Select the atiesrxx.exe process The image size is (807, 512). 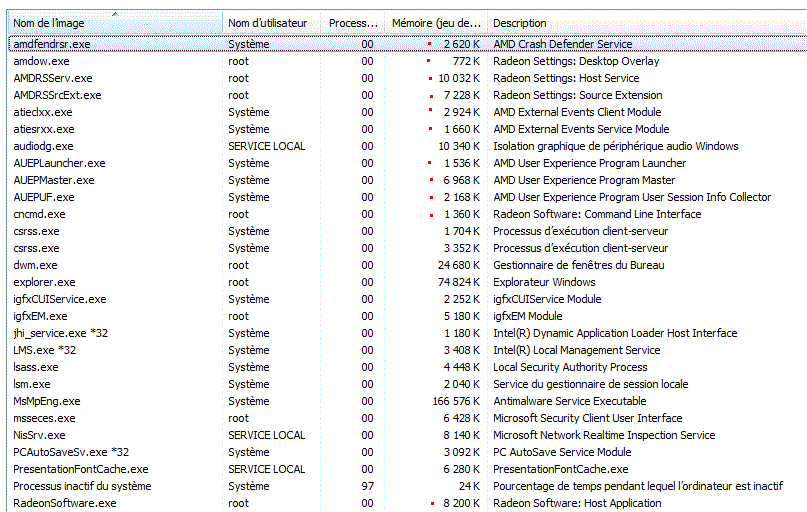coord(44,129)
